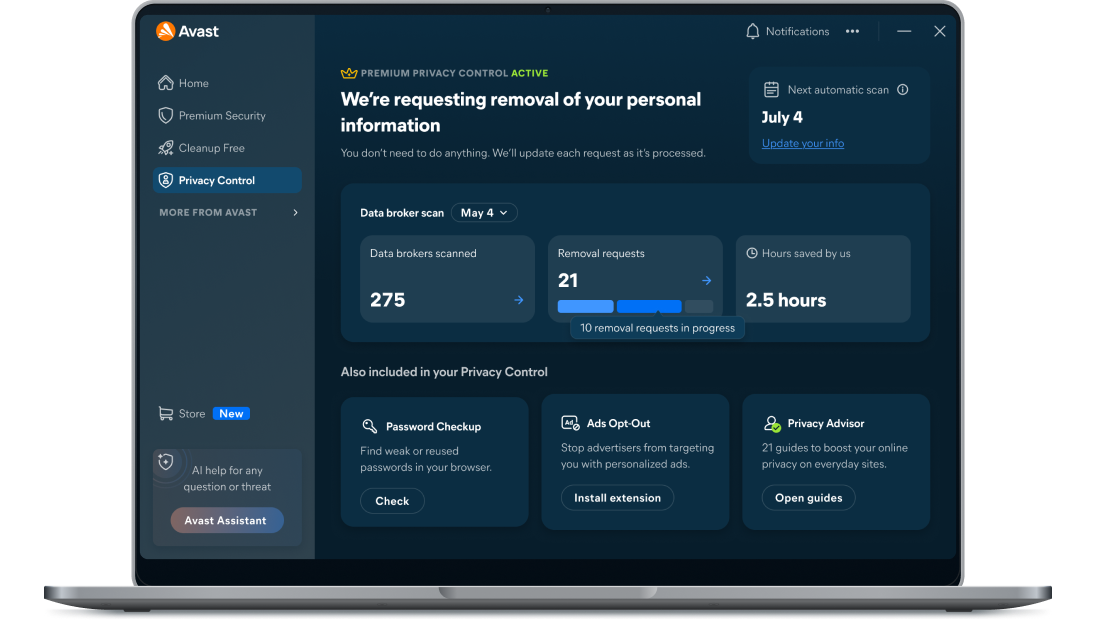Click the July 4 scan date
Viewport: 1096px width, 620px height.
(781, 117)
